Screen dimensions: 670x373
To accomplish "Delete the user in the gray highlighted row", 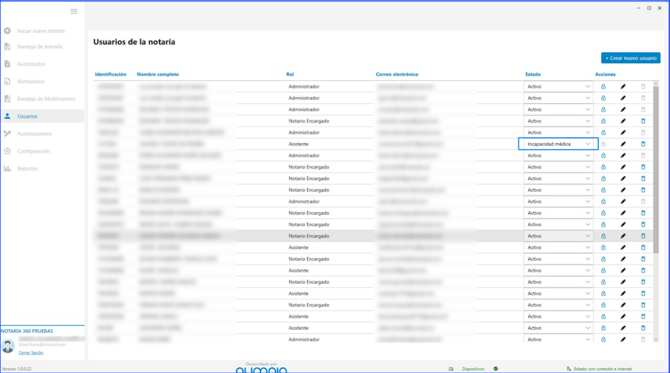I will (x=643, y=236).
